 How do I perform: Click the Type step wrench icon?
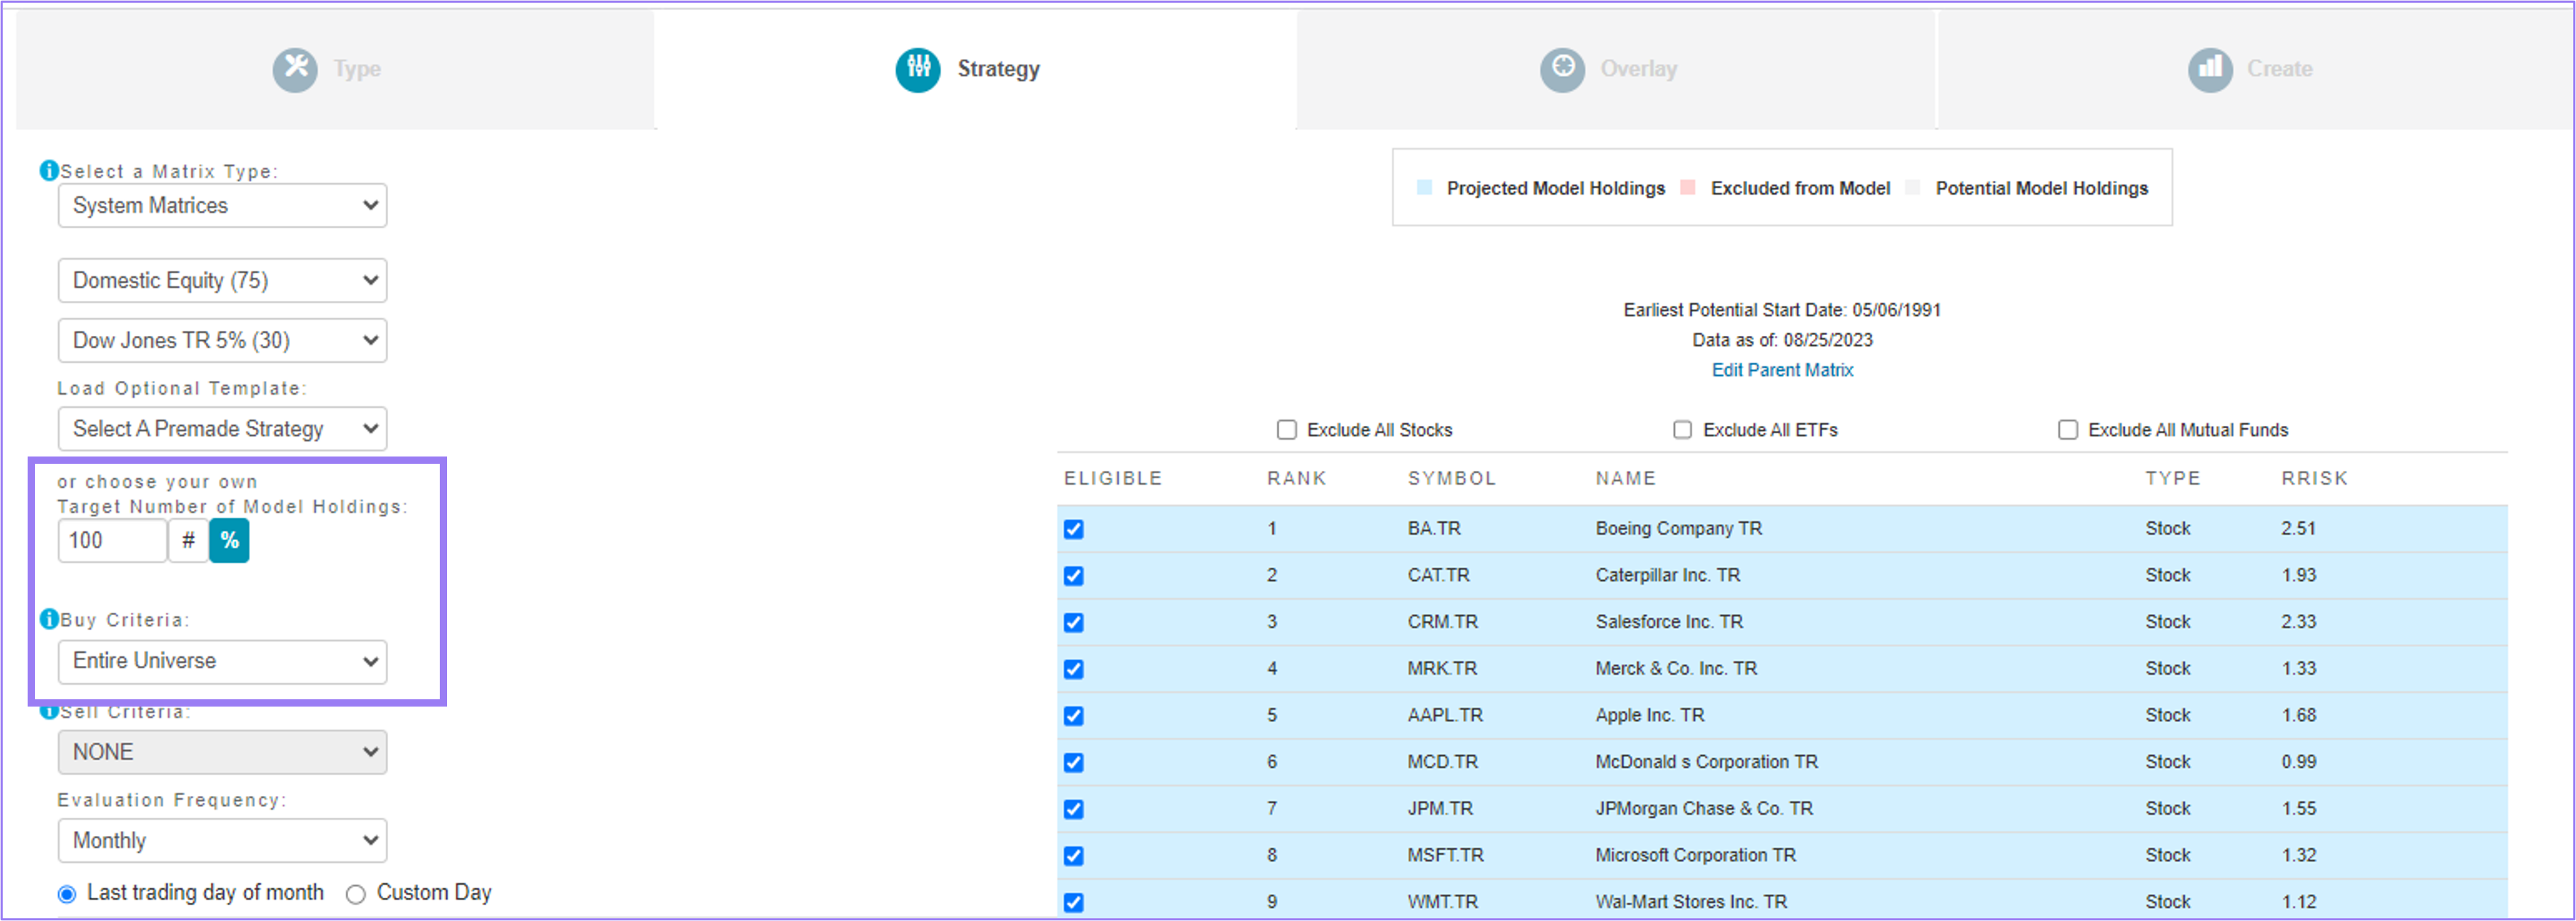(295, 69)
